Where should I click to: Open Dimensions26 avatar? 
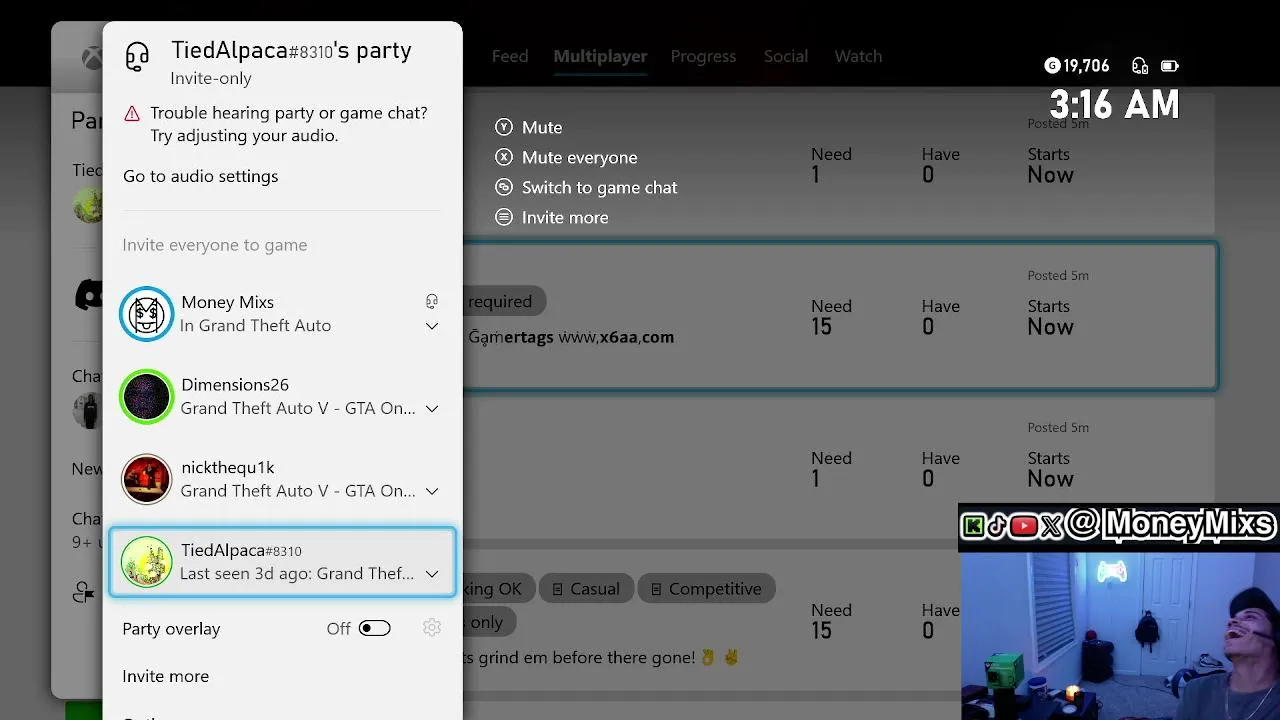click(x=147, y=397)
